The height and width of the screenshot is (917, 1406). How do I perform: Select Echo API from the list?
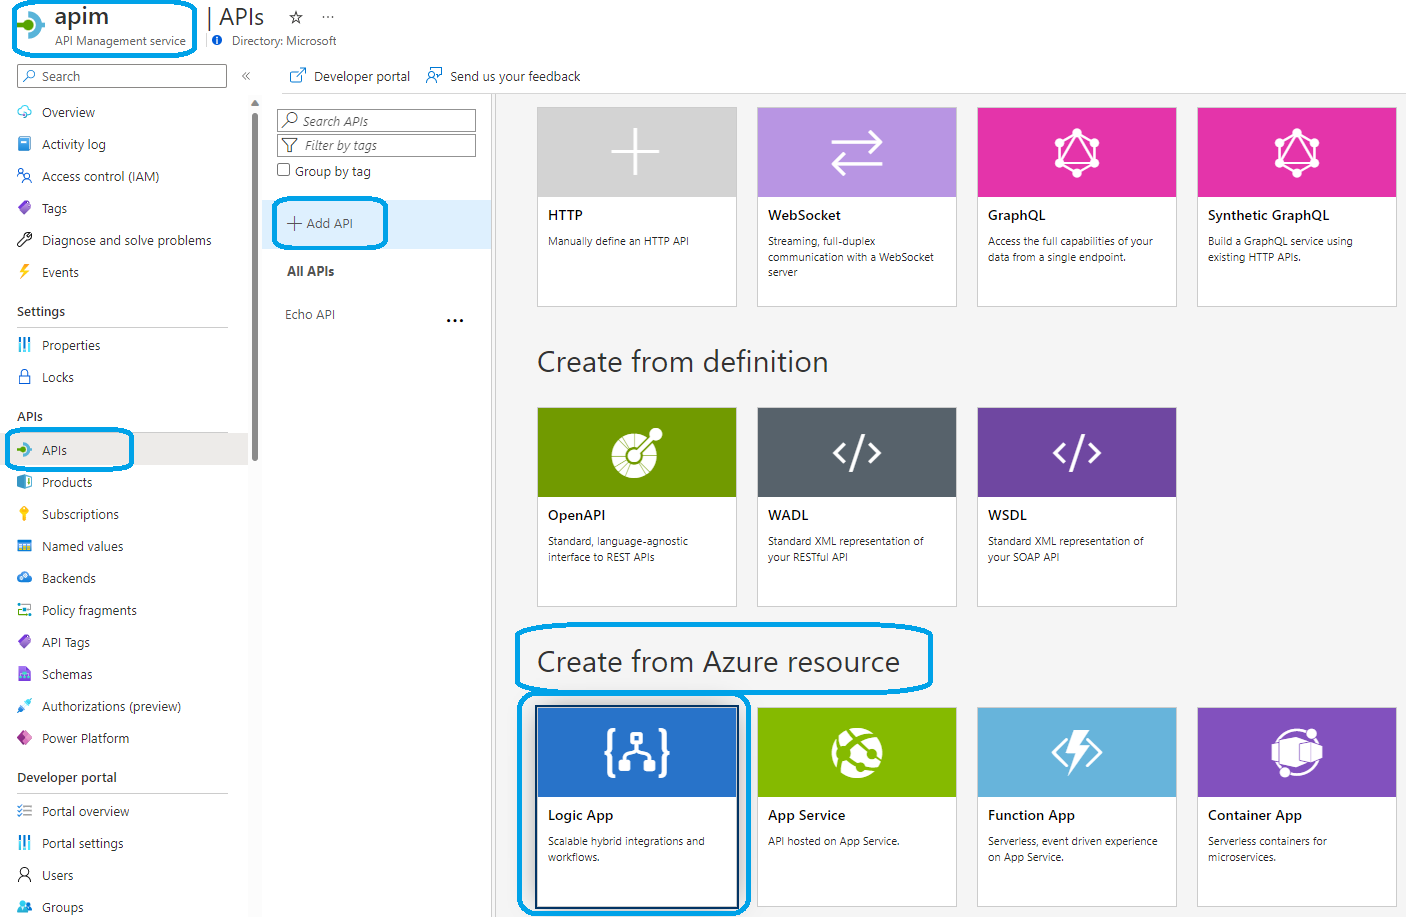click(x=310, y=314)
